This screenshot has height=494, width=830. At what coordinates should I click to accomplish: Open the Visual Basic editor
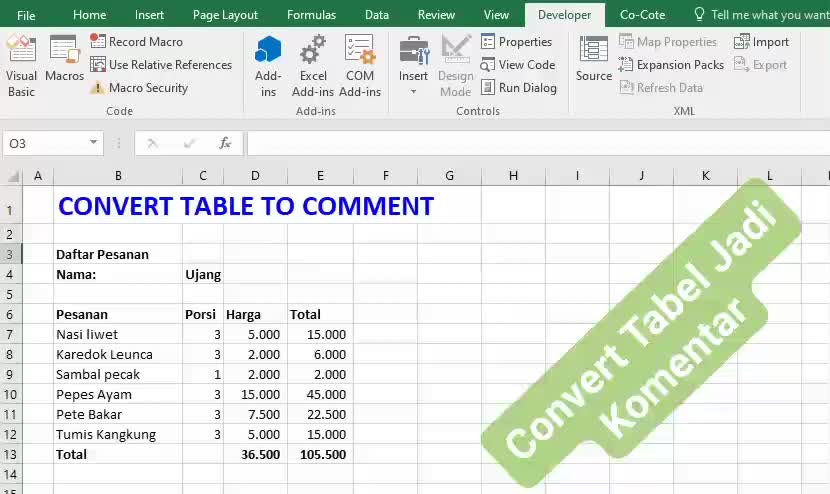click(x=21, y=66)
